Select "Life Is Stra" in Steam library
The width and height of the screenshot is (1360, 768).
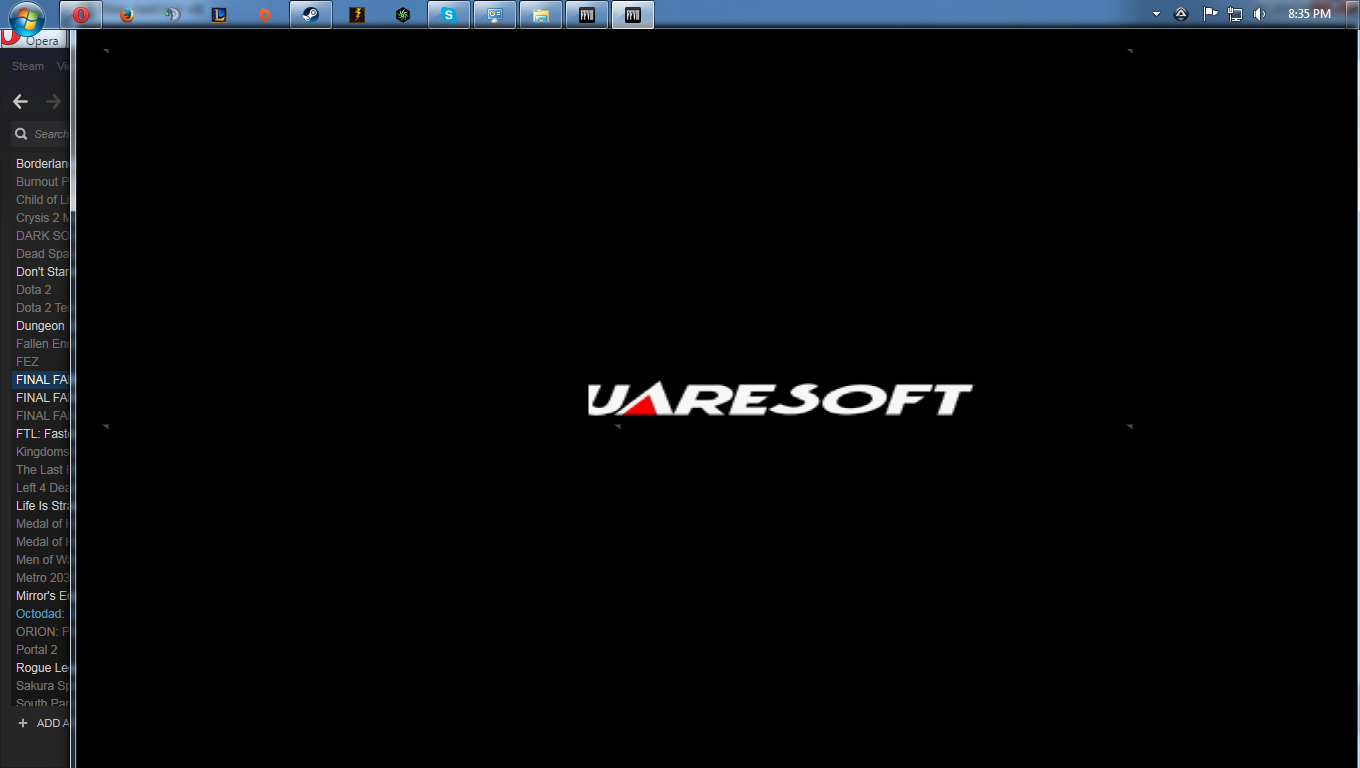pos(42,506)
